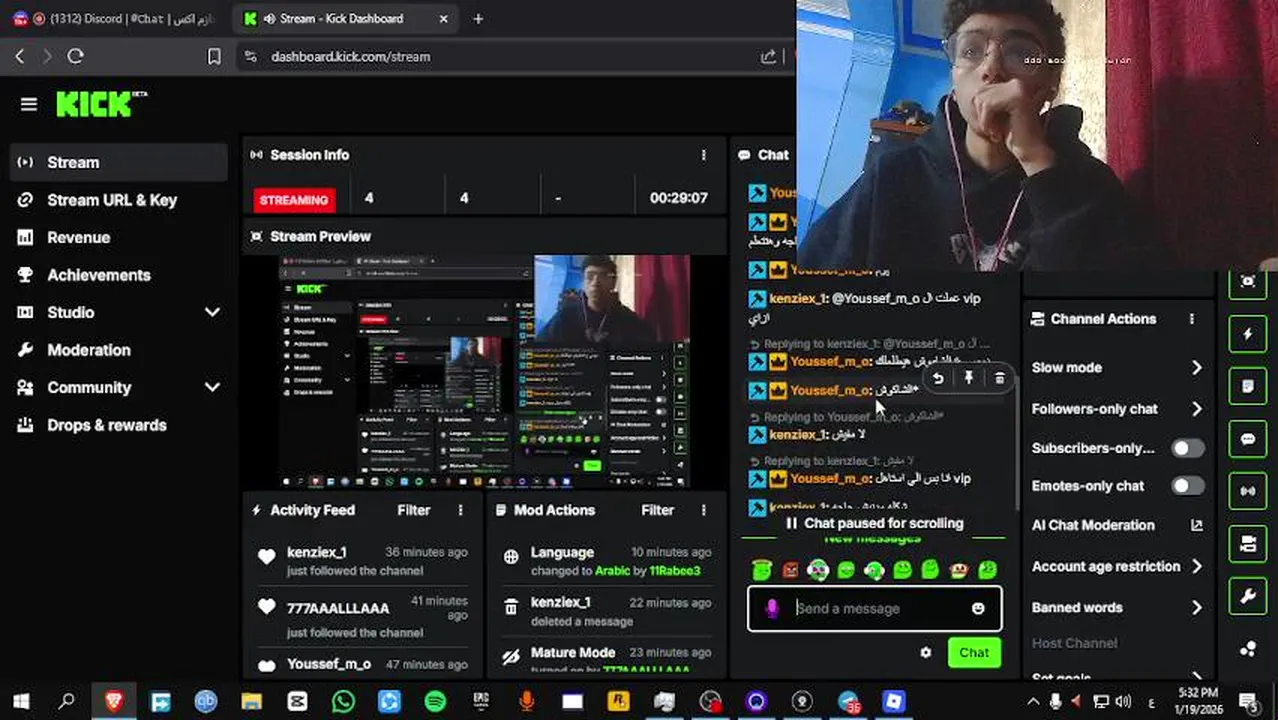
Task: Open chat settings gear icon
Action: [926, 652]
